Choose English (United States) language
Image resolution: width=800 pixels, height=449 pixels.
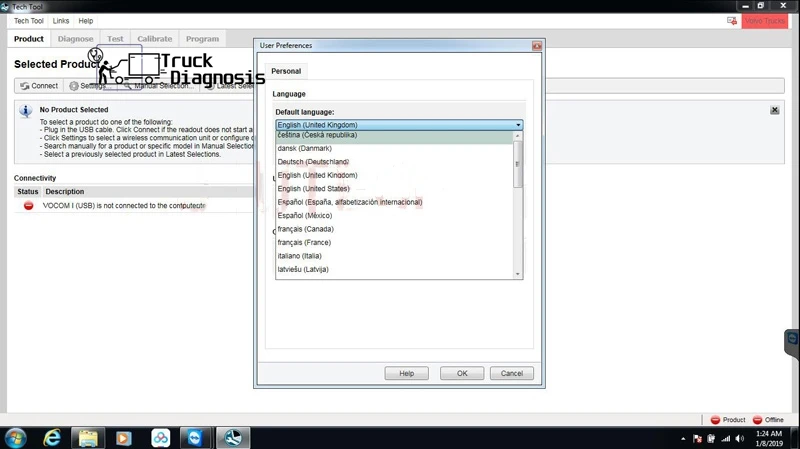click(x=394, y=189)
